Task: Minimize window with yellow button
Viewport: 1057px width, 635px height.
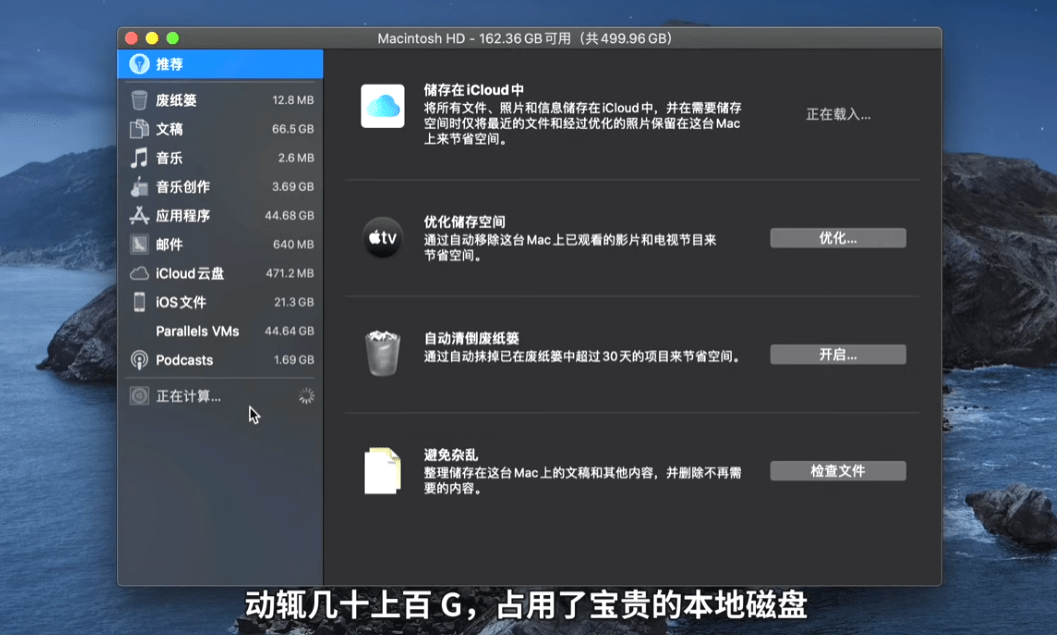Action: point(152,38)
